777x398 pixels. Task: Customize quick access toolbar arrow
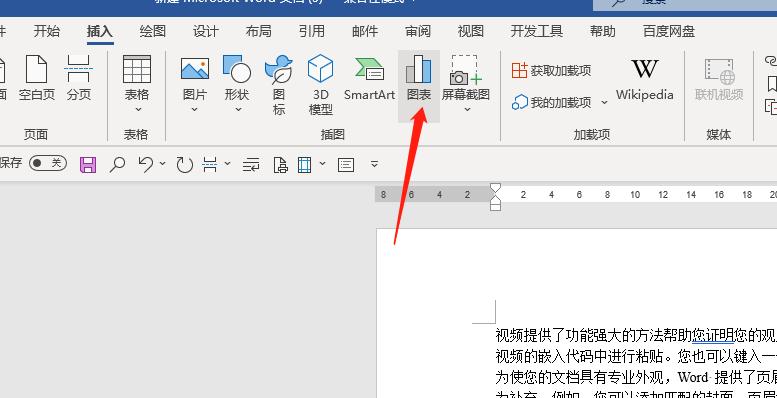375,164
